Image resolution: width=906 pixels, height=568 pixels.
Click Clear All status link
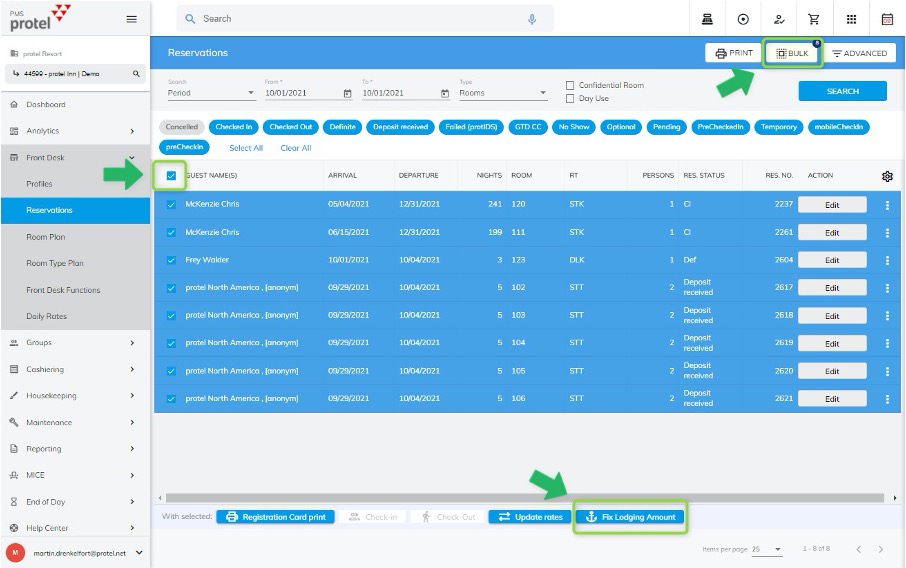(296, 149)
